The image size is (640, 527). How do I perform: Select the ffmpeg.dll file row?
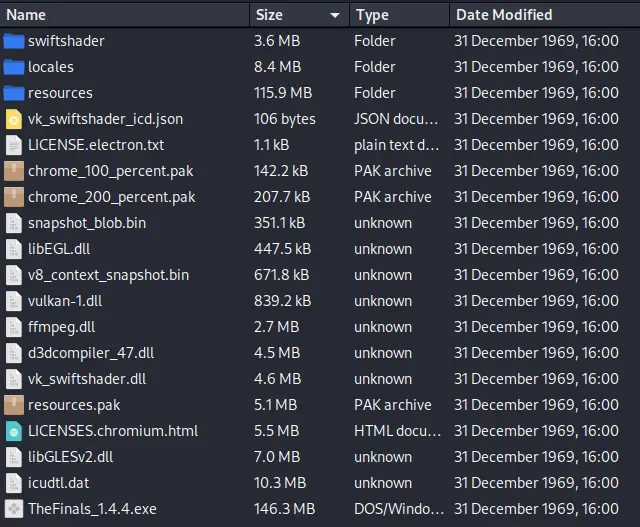click(x=61, y=327)
